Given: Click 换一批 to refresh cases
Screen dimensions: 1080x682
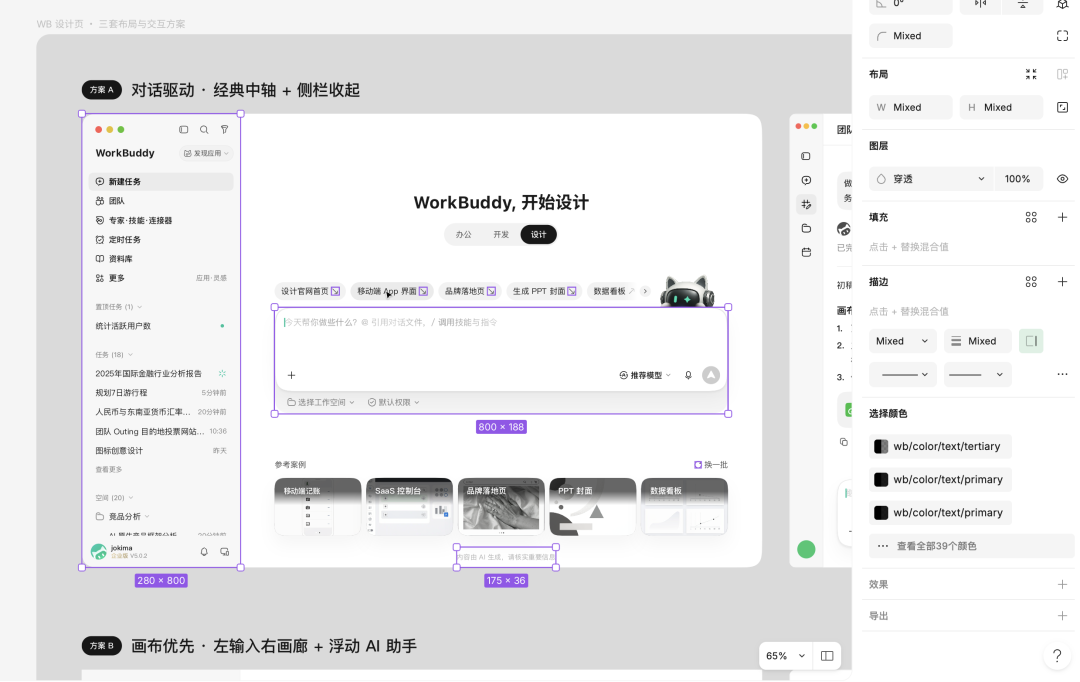Looking at the screenshot, I should pyautogui.click(x=711, y=465).
